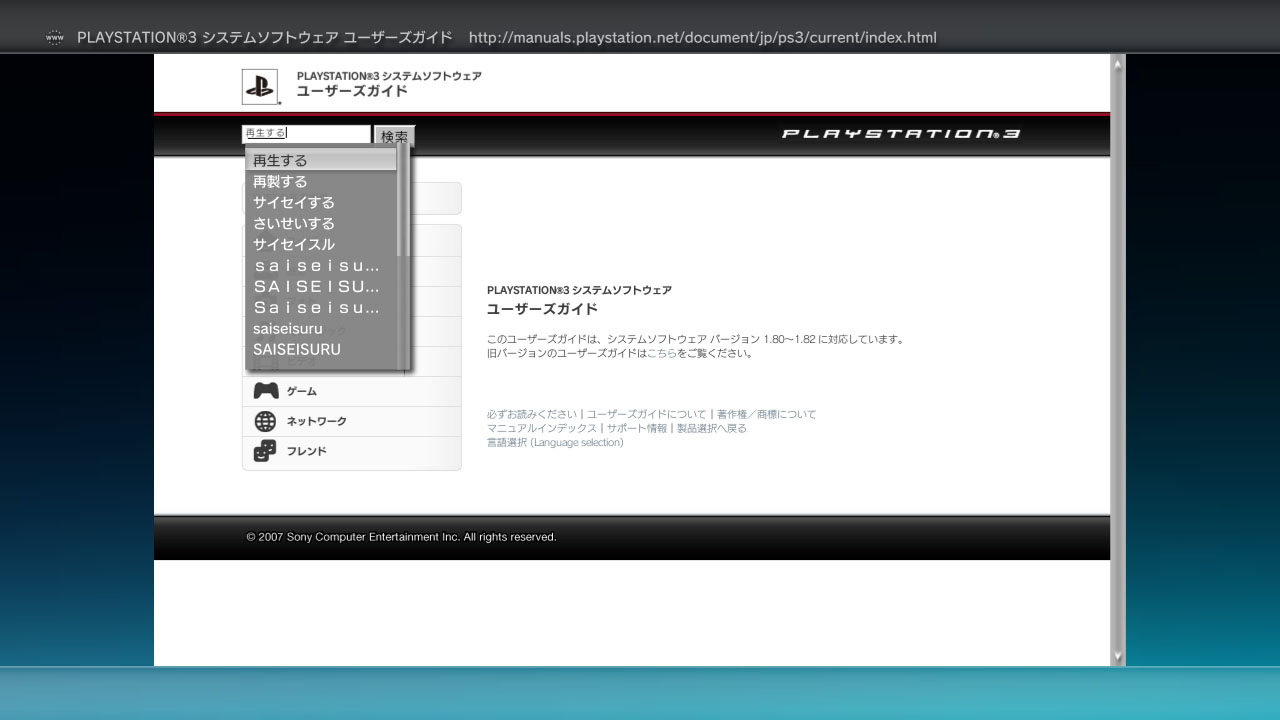This screenshot has width=1280, height=720.
Task: Click the www browser icon in title bar
Action: [55, 38]
